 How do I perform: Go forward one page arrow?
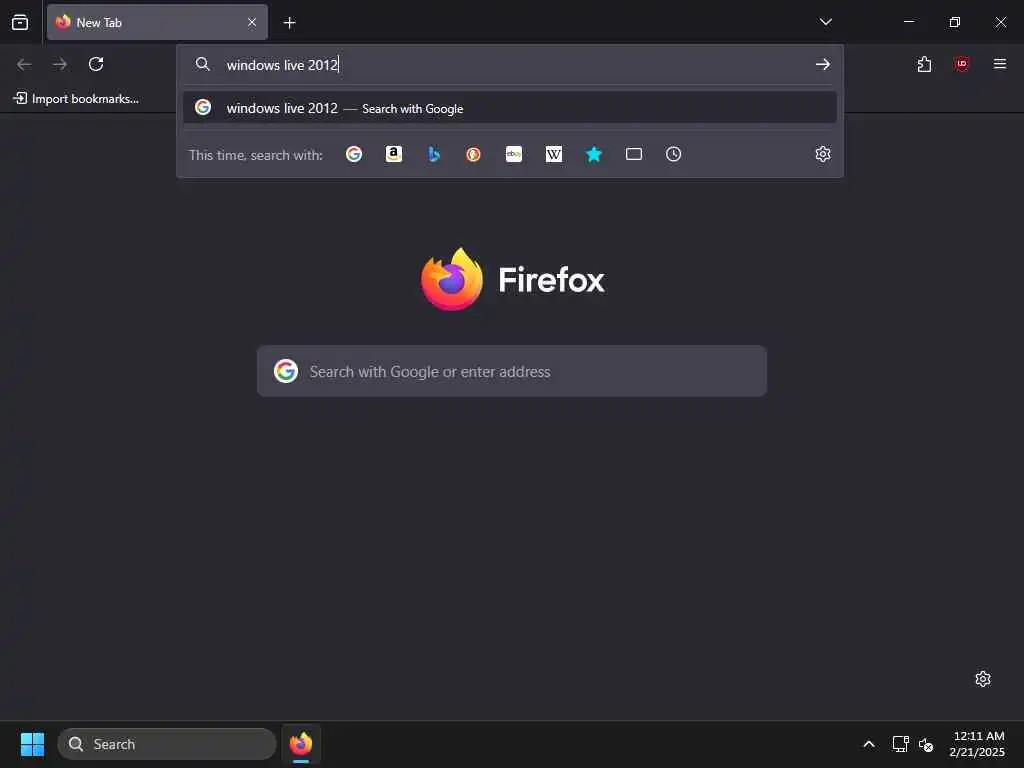click(x=60, y=64)
